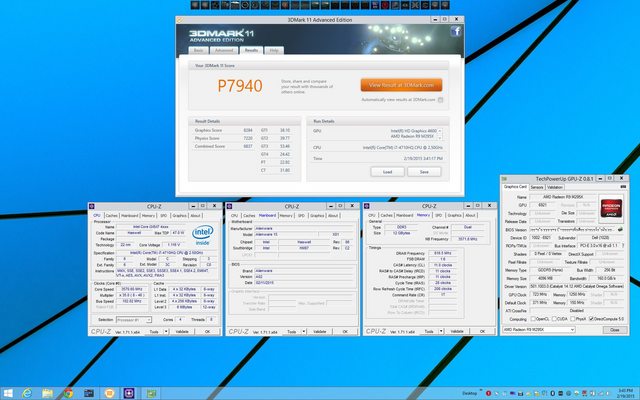The height and width of the screenshot is (400, 640).
Task: Toggle the PhysX checkbox in GPU-Z
Action: pyautogui.click(x=573, y=319)
